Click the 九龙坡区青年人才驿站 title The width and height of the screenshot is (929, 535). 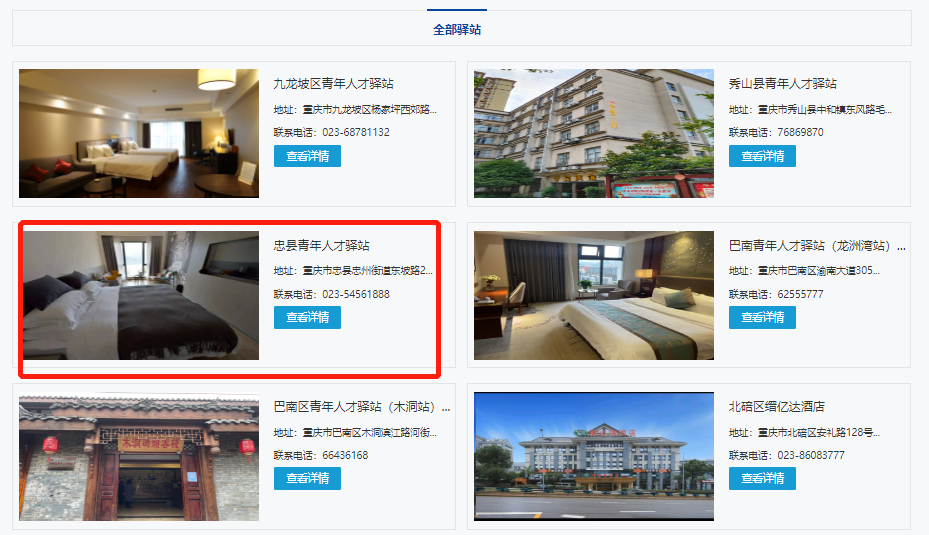pos(334,84)
